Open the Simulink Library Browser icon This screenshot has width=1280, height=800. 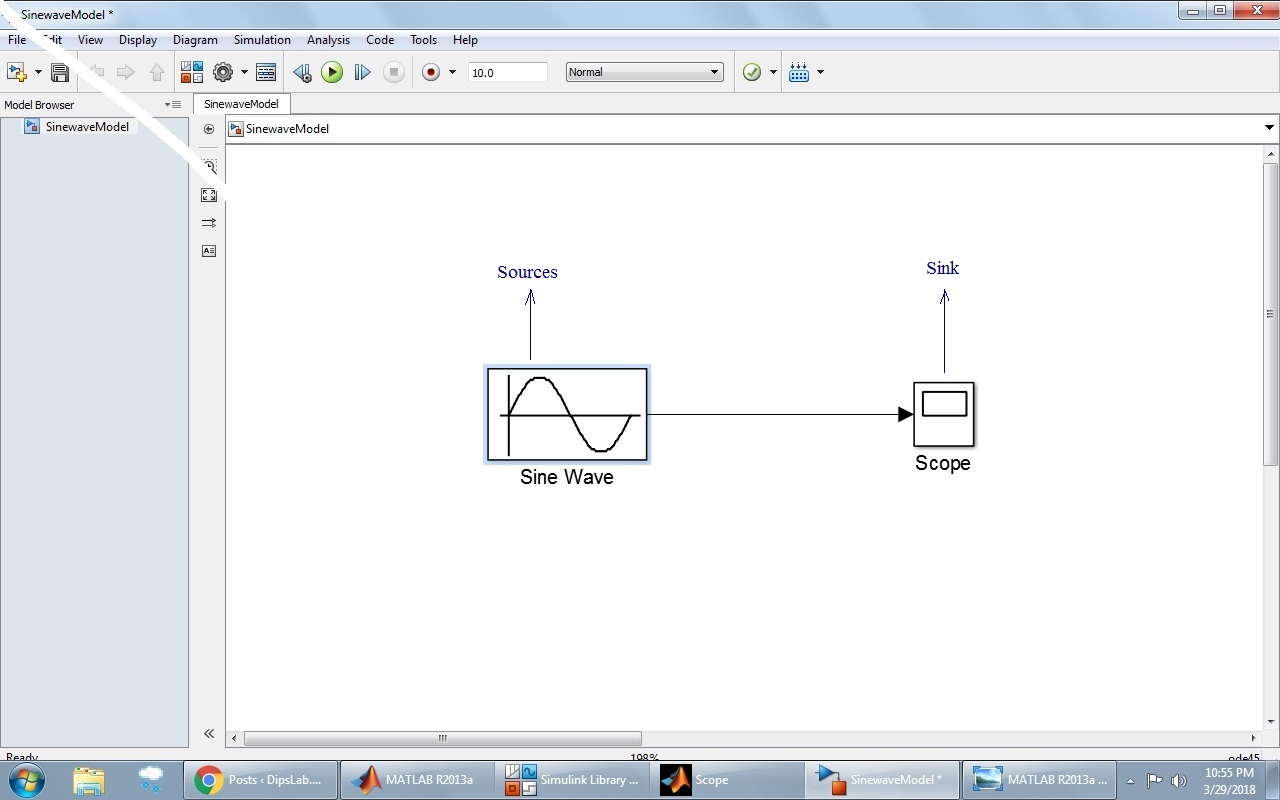tap(191, 72)
